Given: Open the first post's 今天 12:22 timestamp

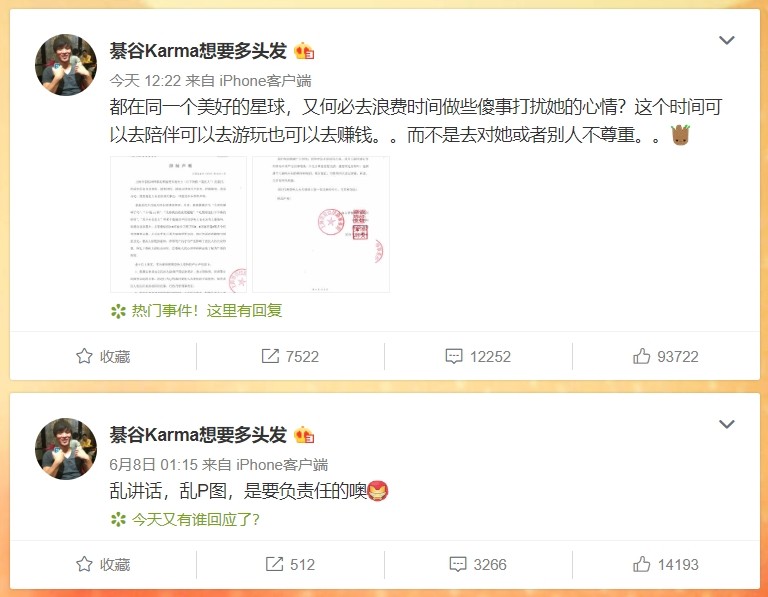Looking at the screenshot, I should (145, 81).
